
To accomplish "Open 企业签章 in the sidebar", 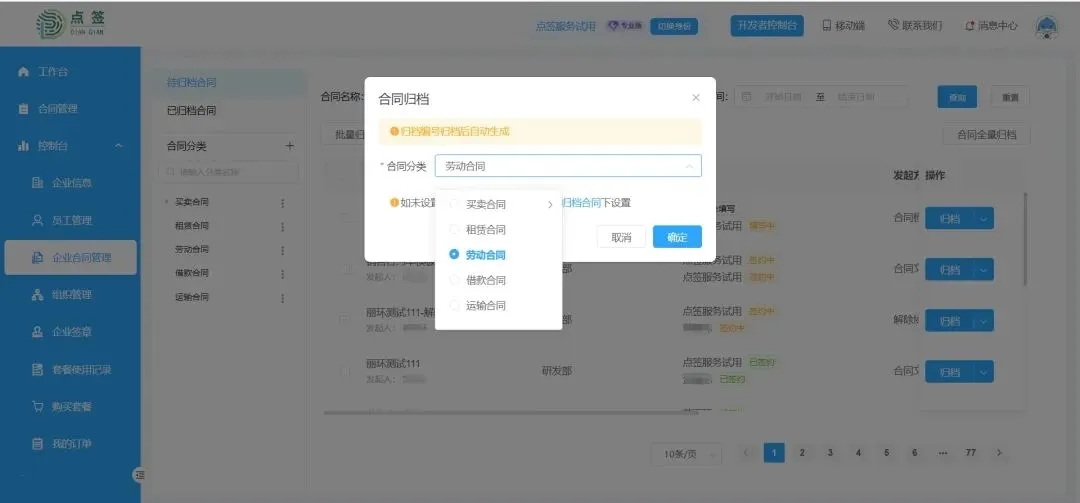I will click(72, 332).
